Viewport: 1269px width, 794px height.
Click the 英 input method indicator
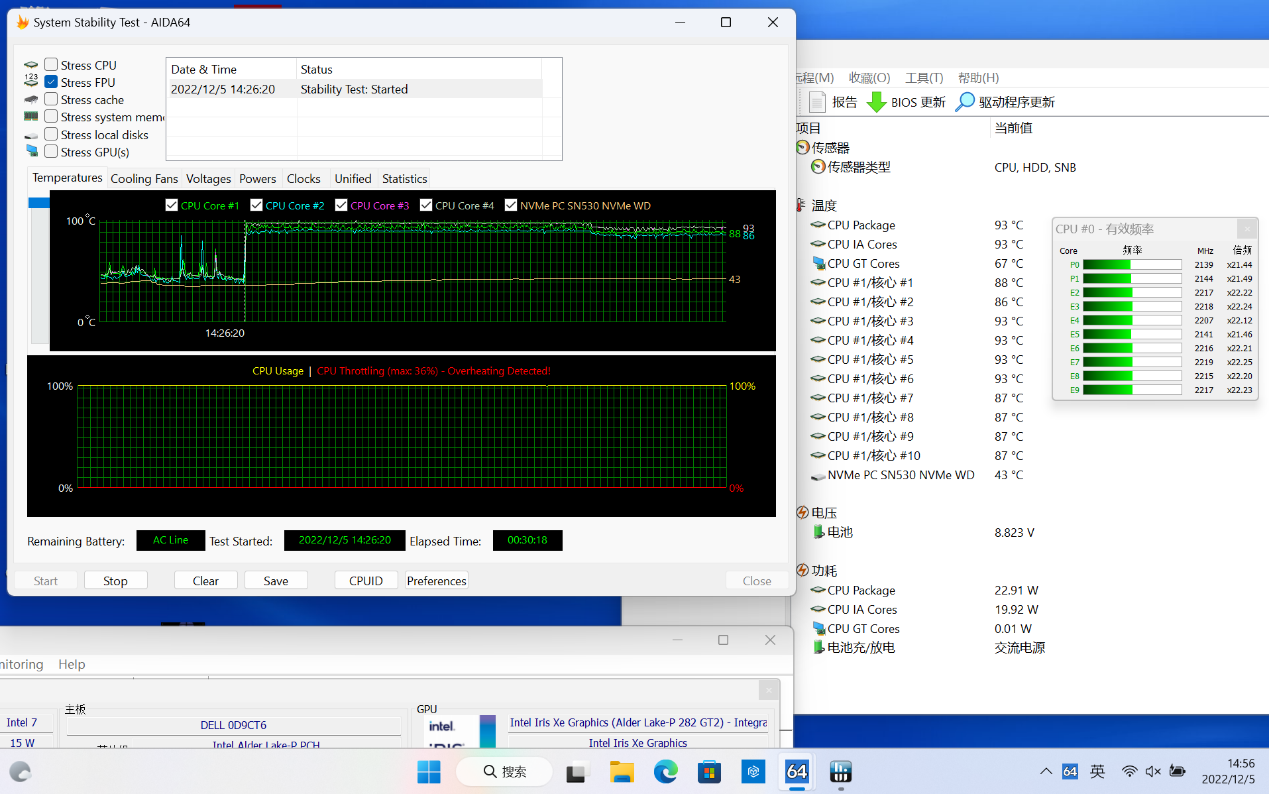coord(1098,772)
